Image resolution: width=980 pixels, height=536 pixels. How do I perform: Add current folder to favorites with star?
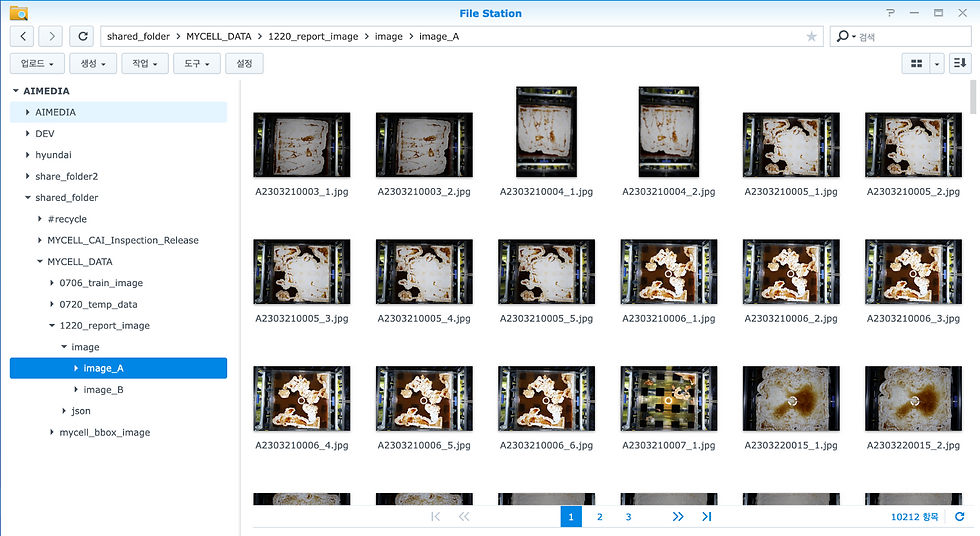click(811, 36)
